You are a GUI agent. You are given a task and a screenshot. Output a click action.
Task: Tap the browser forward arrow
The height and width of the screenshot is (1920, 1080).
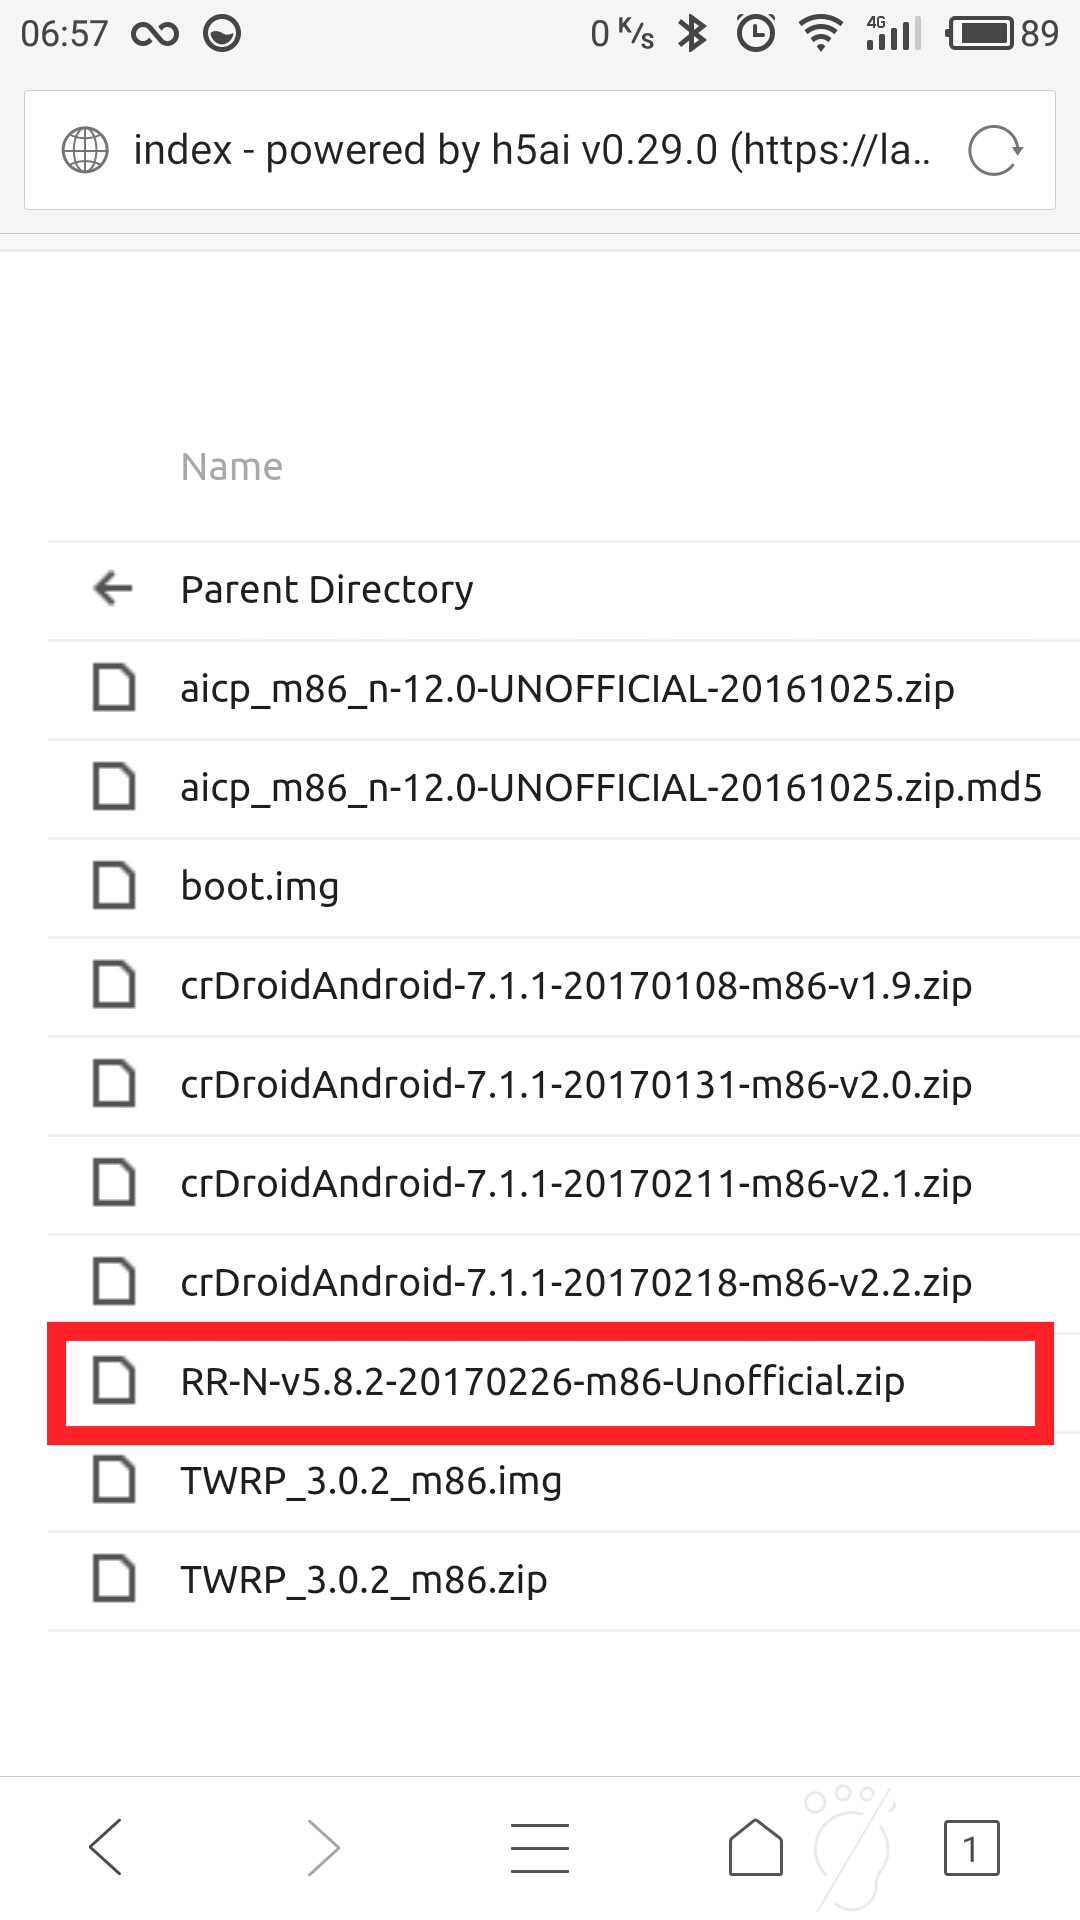tap(323, 1846)
